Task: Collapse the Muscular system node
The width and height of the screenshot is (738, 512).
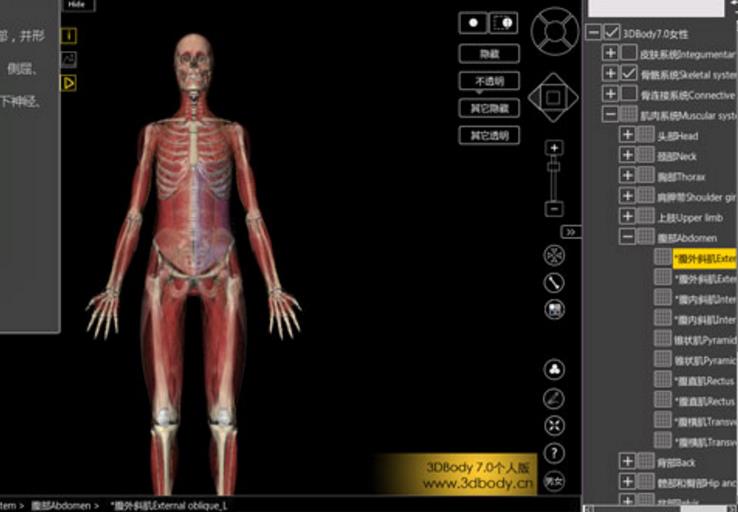Action: point(610,114)
